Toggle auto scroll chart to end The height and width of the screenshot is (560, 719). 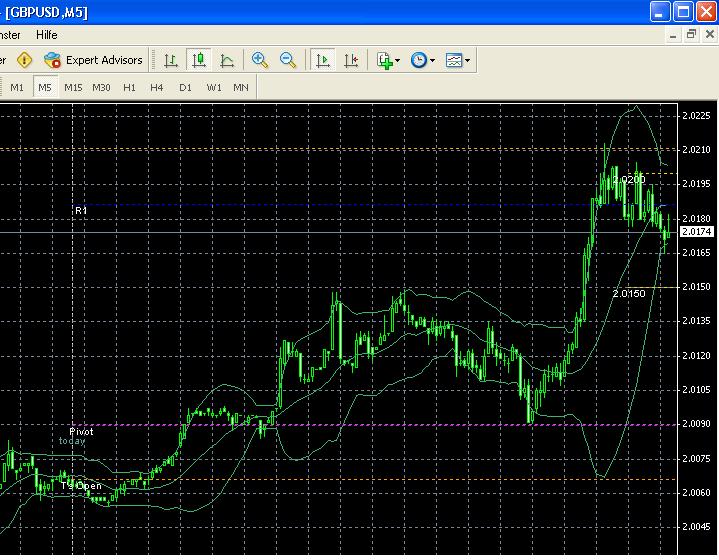click(322, 60)
